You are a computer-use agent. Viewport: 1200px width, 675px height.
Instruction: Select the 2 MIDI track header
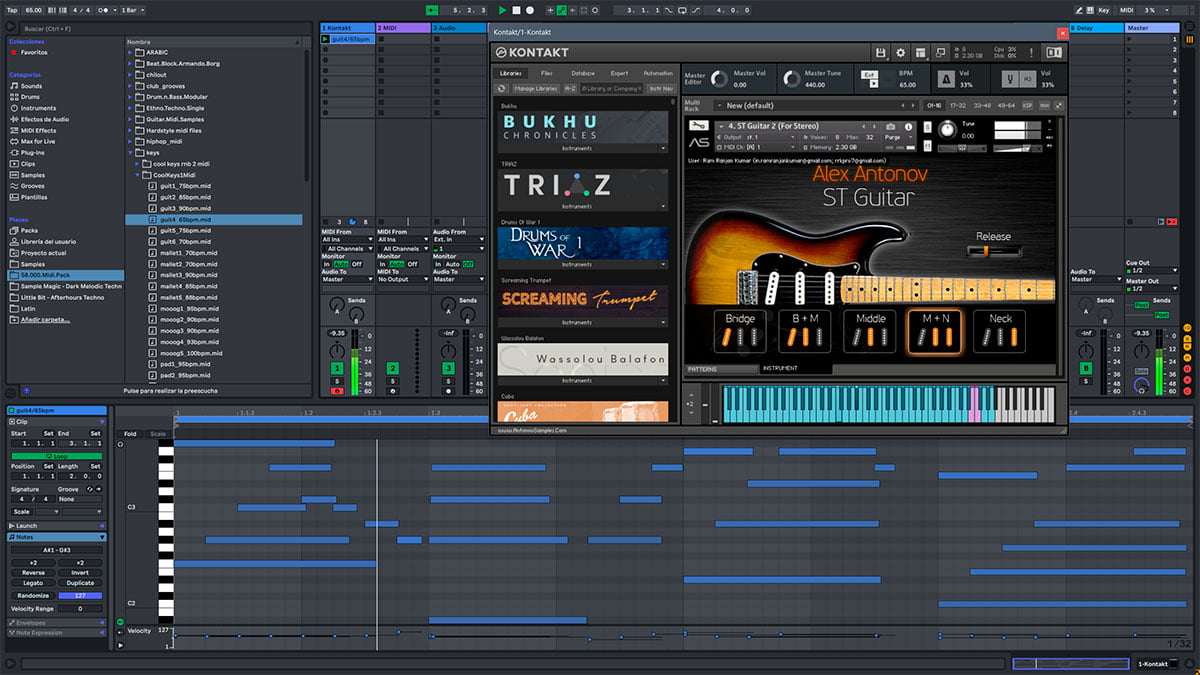402,28
